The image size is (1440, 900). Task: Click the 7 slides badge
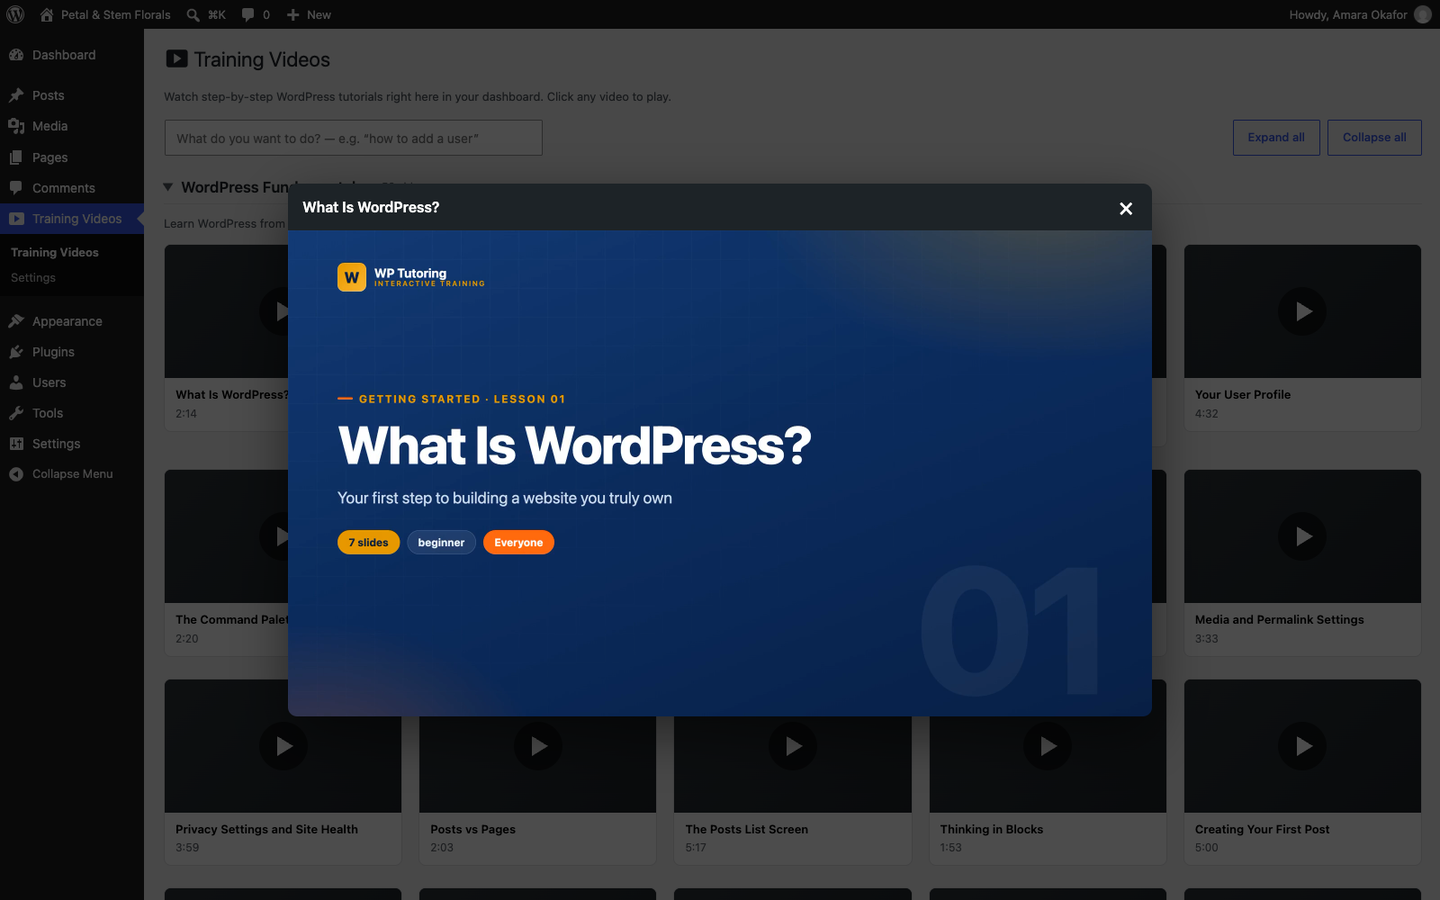point(368,542)
